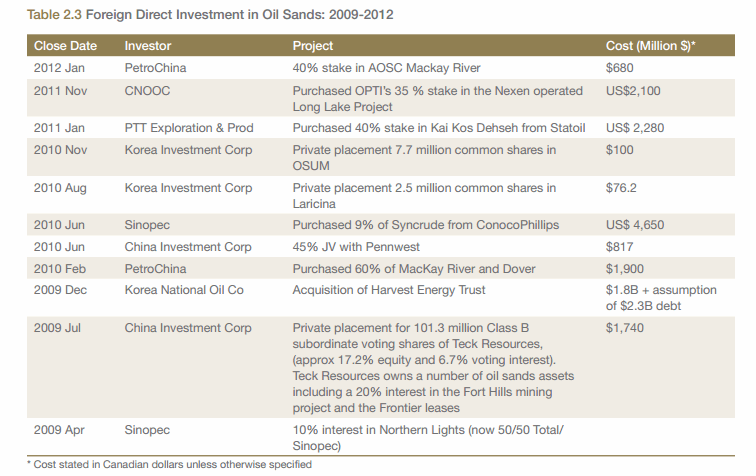The width and height of the screenshot is (756, 476).
Task: Click 'Purchased 60% of MacKay River and Dover'
Action: pyautogui.click(x=414, y=268)
